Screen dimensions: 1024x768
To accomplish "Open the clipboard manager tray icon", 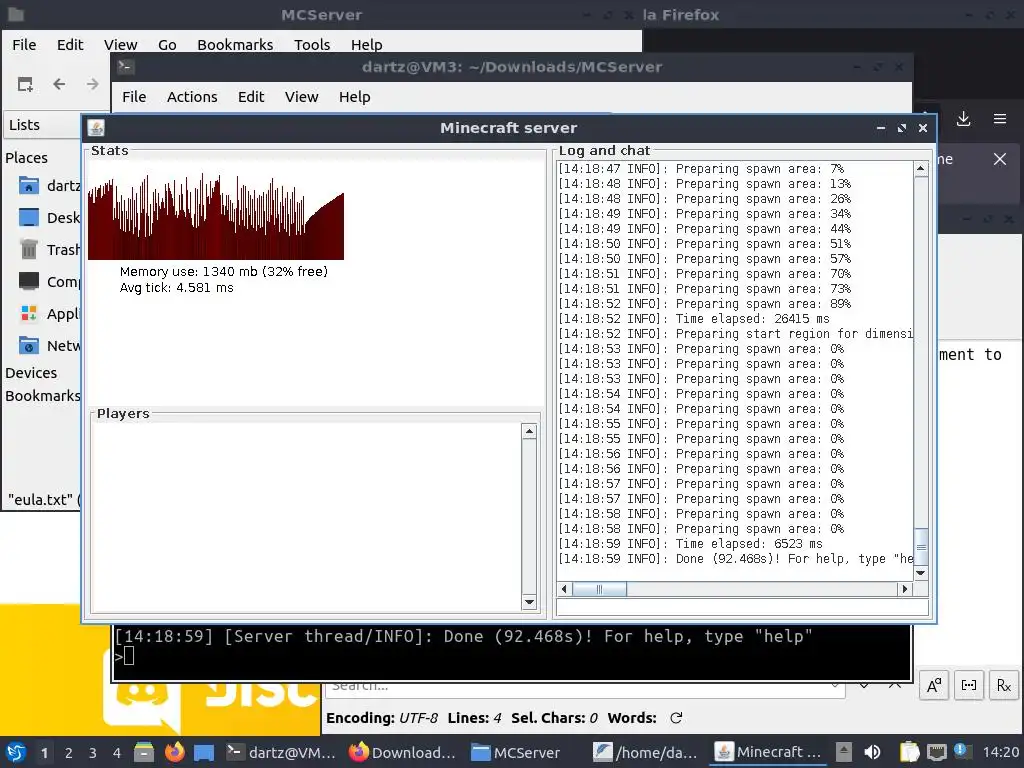I will tap(908, 752).
